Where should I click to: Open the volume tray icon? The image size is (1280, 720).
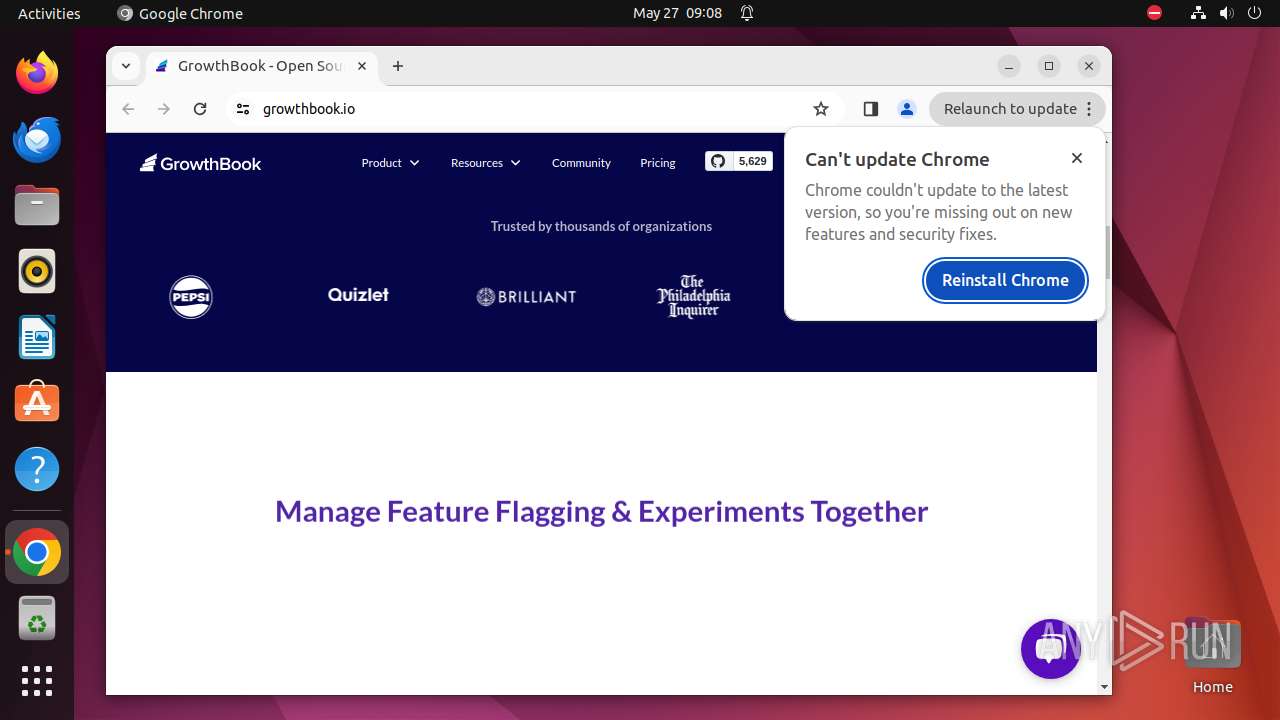1227,13
